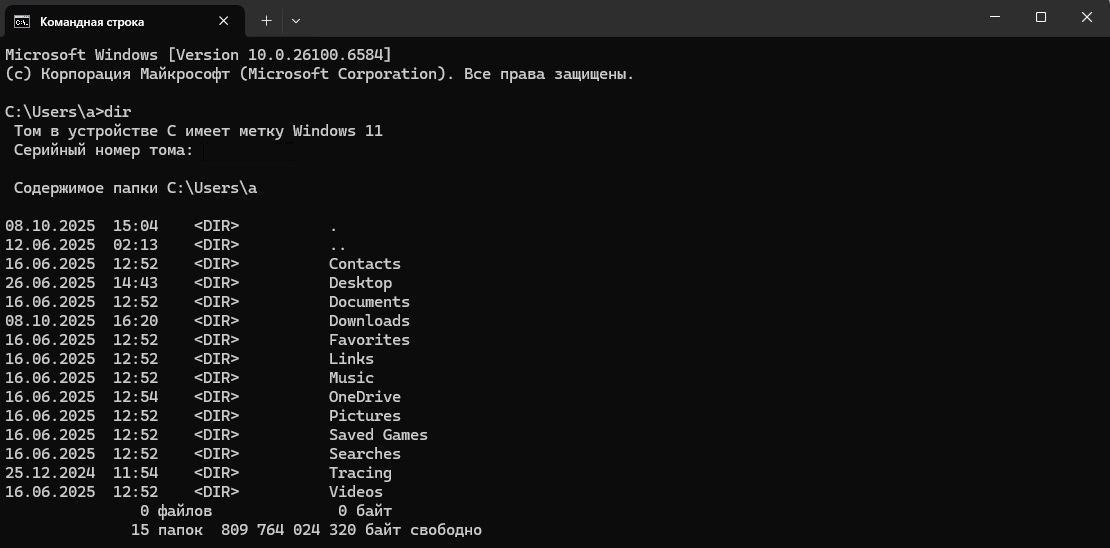Image resolution: width=1110 pixels, height=548 pixels.
Task: Click the Tracing folder name
Action: tap(360, 473)
